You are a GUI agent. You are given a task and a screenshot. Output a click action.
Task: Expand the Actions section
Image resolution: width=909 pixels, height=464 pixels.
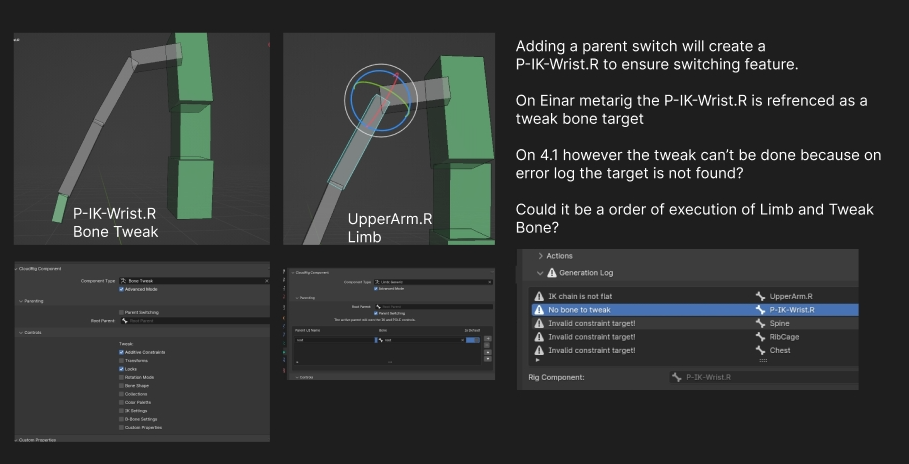click(540, 256)
